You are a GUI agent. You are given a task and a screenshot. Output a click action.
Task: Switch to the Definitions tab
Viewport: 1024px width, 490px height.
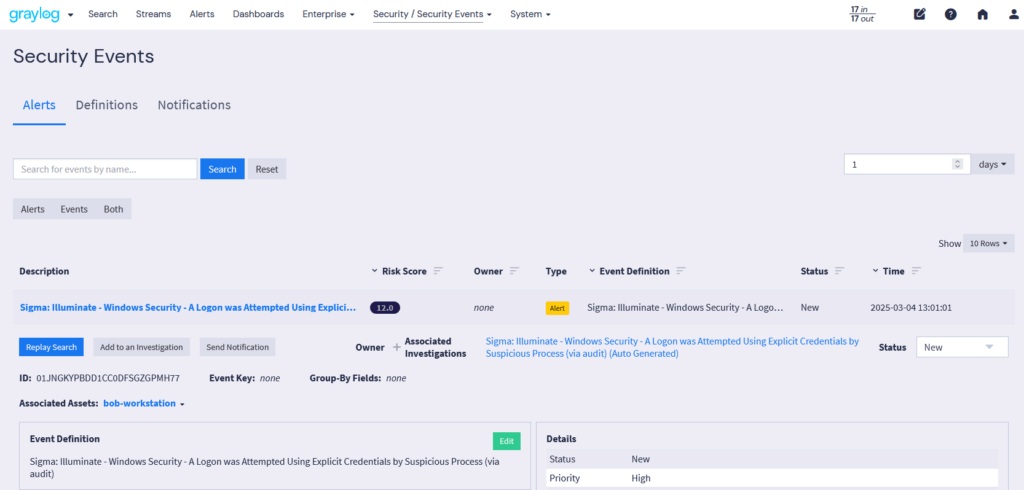(x=107, y=105)
